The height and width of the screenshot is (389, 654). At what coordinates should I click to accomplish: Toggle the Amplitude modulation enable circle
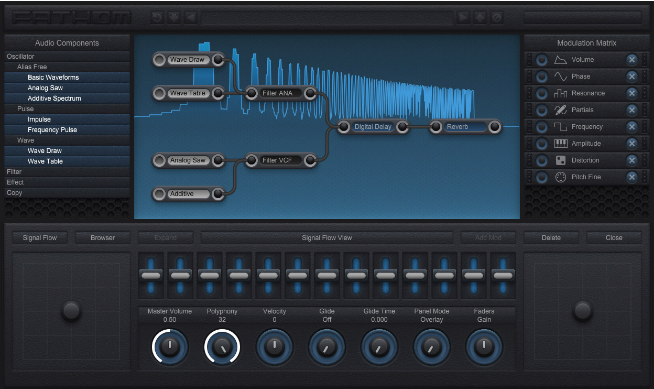point(541,143)
